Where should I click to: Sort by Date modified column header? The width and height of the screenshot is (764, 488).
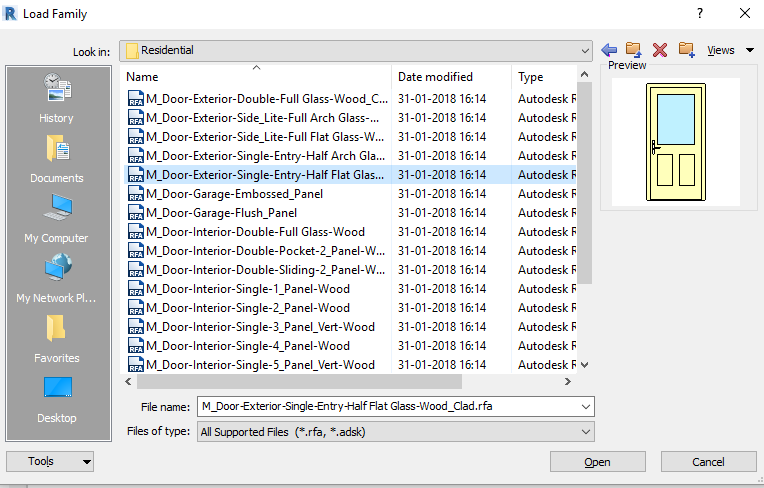coord(451,76)
